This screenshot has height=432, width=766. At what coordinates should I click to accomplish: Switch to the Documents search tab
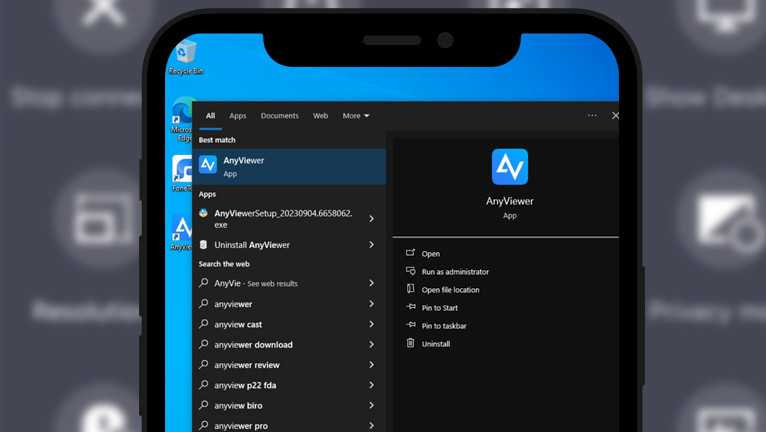[x=279, y=116]
